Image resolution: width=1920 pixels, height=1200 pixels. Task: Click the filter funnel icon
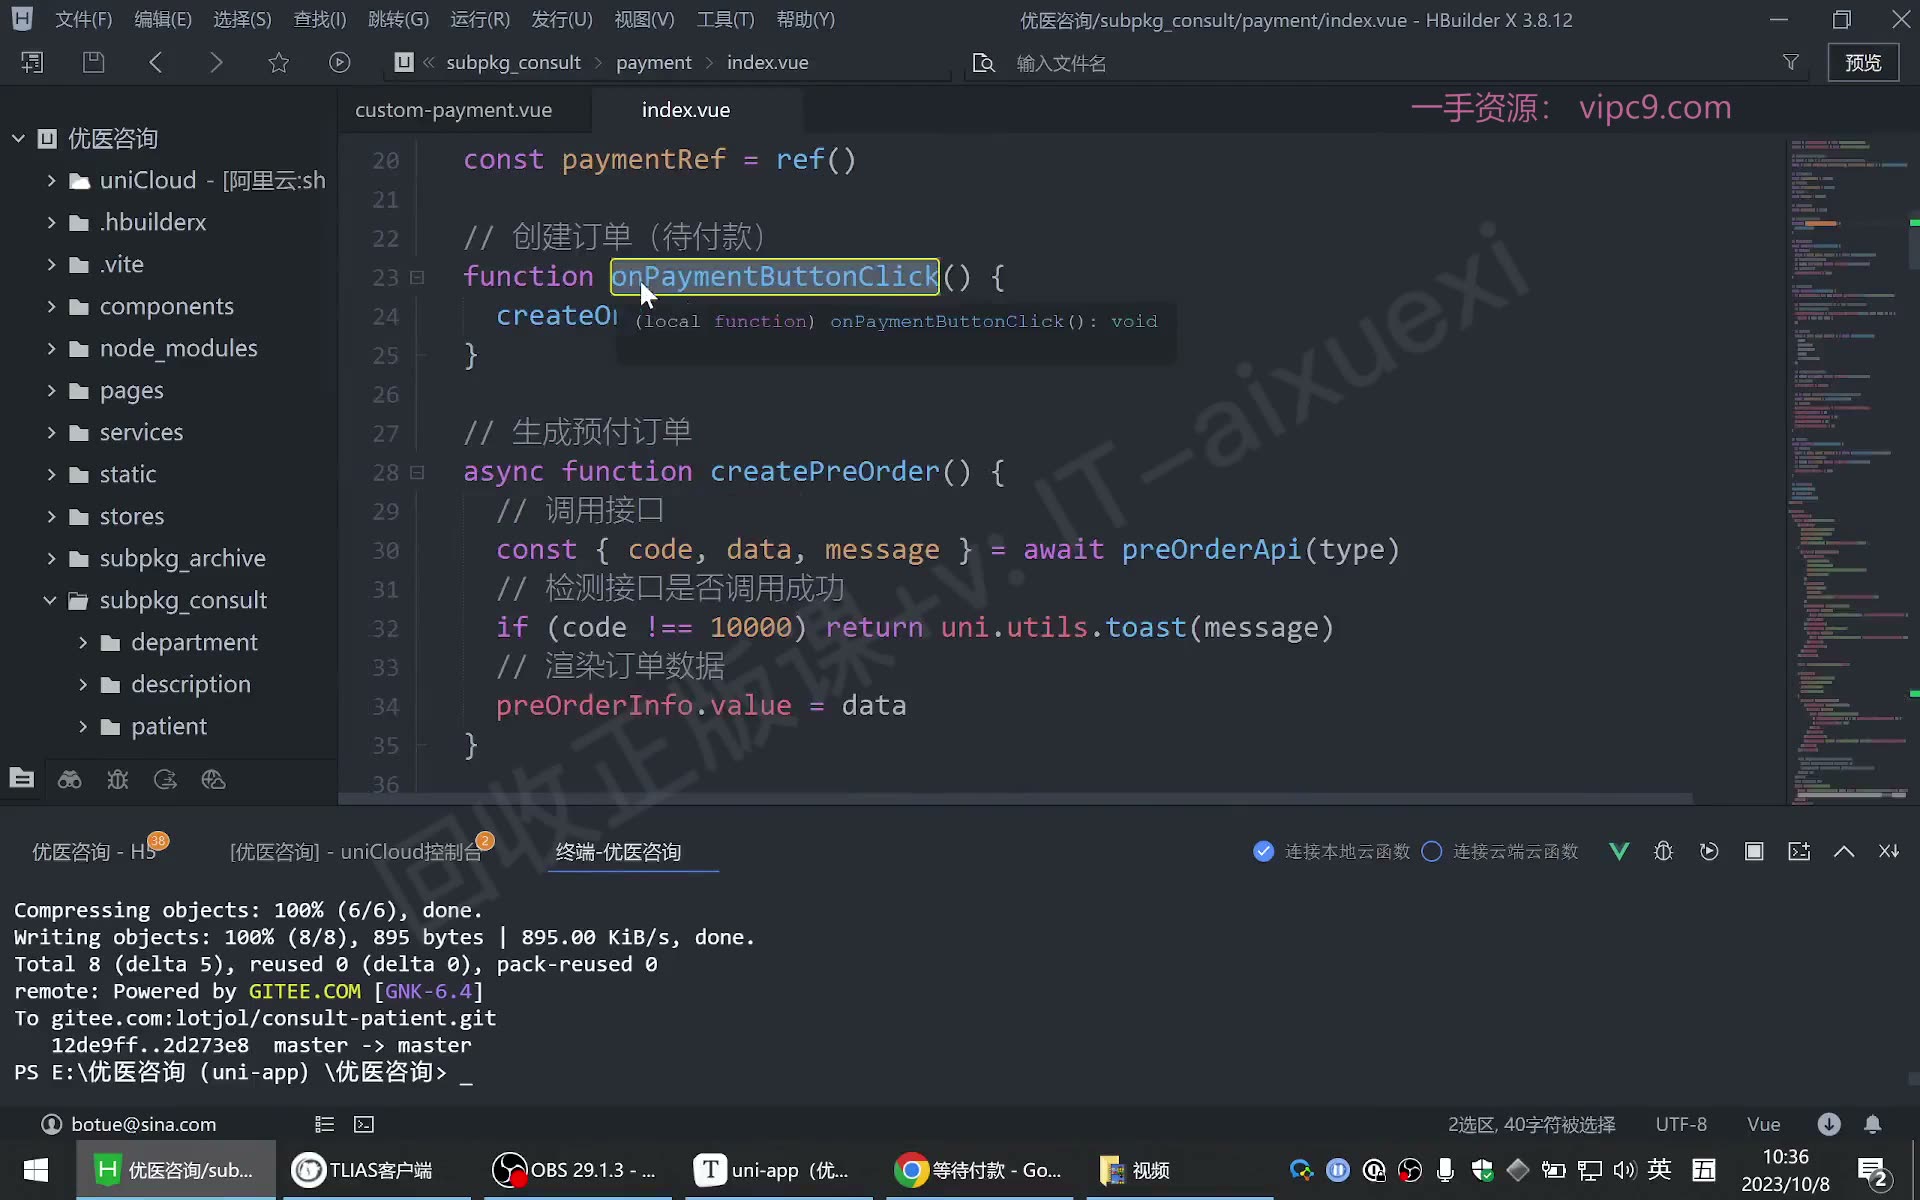coord(1790,62)
